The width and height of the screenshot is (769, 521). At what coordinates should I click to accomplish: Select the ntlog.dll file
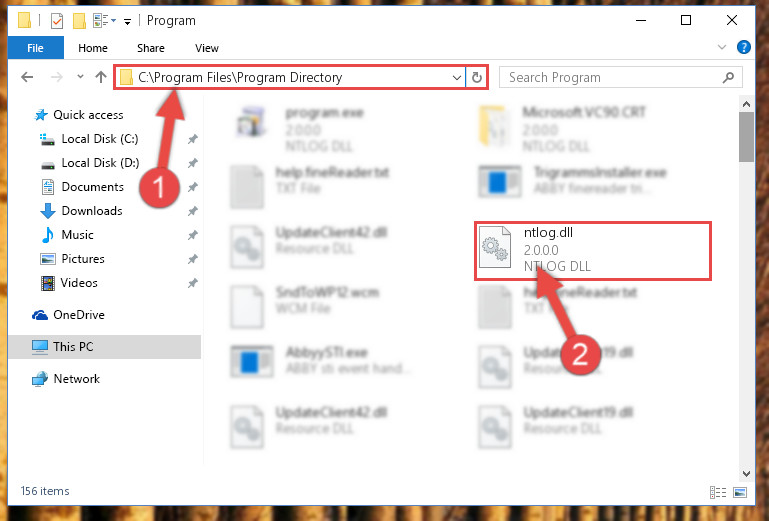click(593, 251)
